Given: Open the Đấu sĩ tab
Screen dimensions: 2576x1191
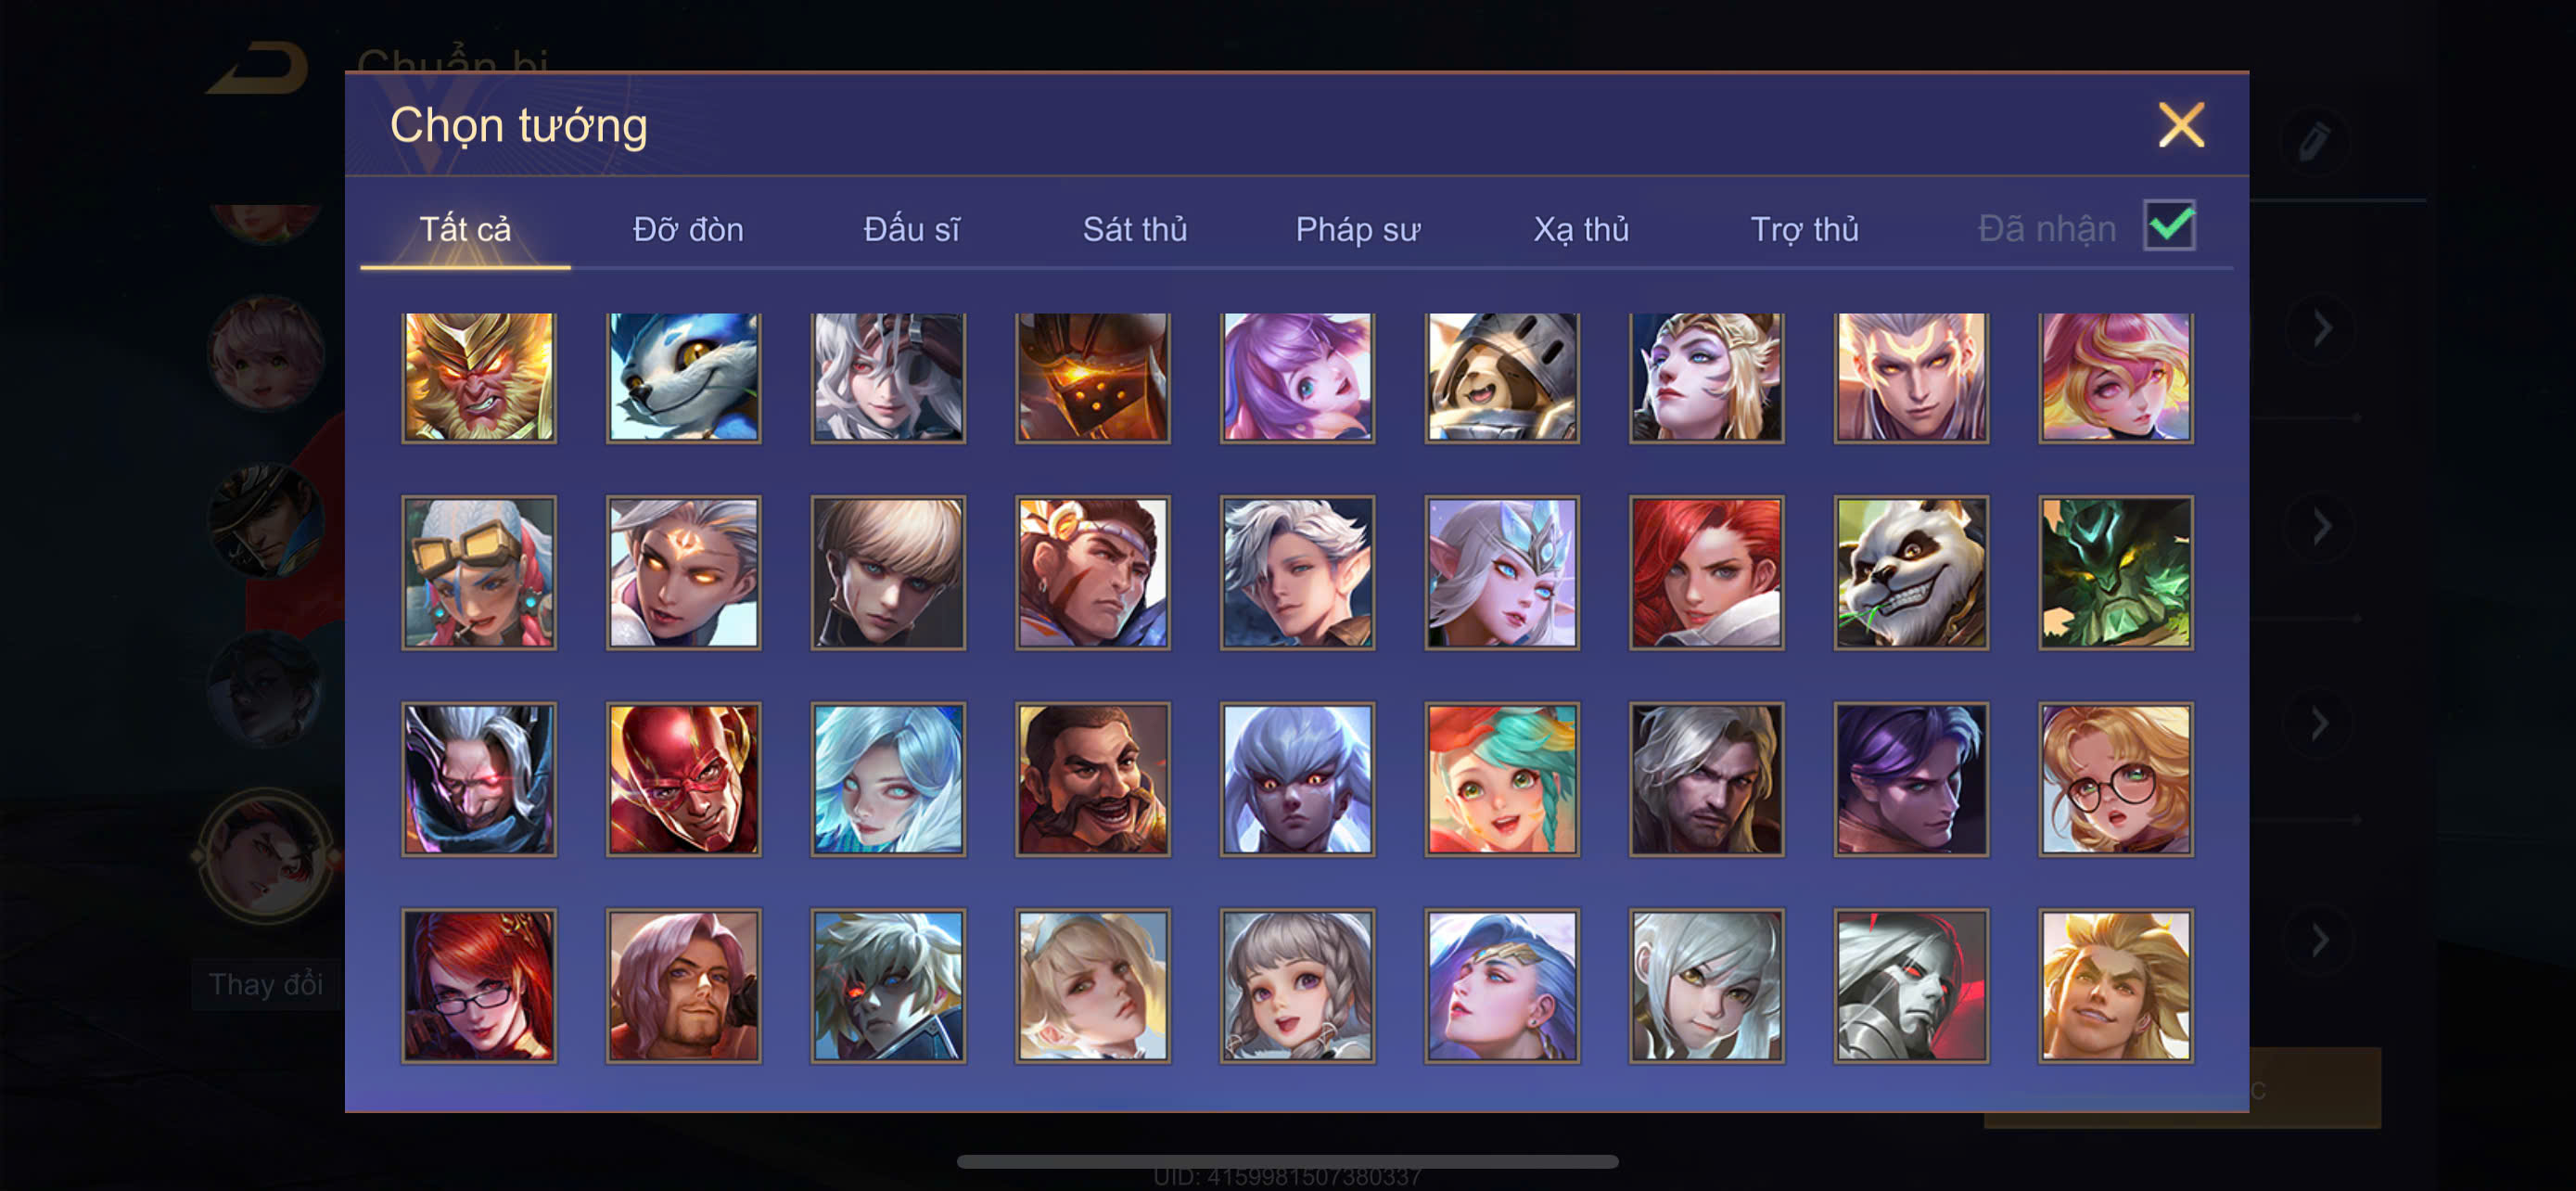Looking at the screenshot, I should [911, 229].
